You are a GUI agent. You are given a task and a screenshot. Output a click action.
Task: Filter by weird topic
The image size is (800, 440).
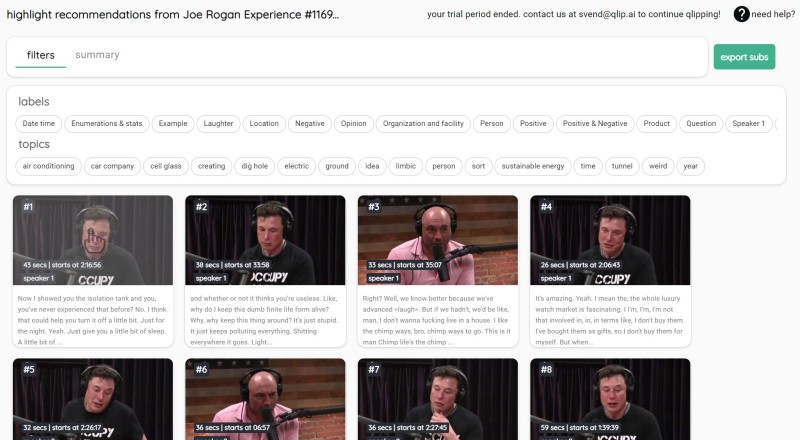[x=658, y=166]
